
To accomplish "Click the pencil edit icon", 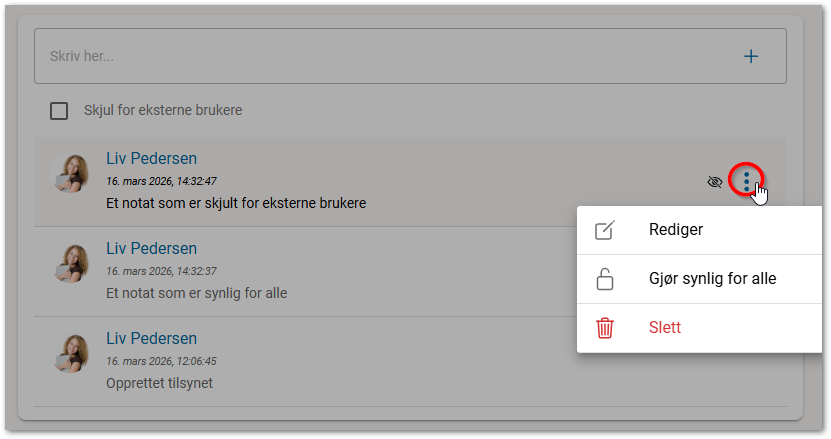I will pos(605,230).
